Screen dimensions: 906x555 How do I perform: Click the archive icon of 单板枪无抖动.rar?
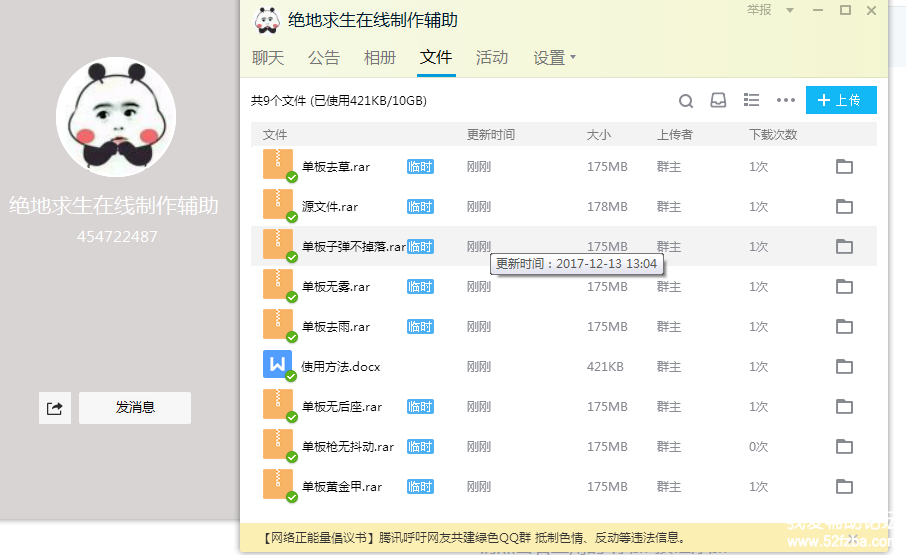coord(278,444)
